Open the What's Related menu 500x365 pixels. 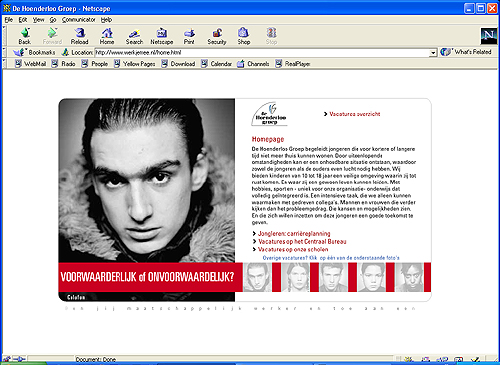pos(466,52)
